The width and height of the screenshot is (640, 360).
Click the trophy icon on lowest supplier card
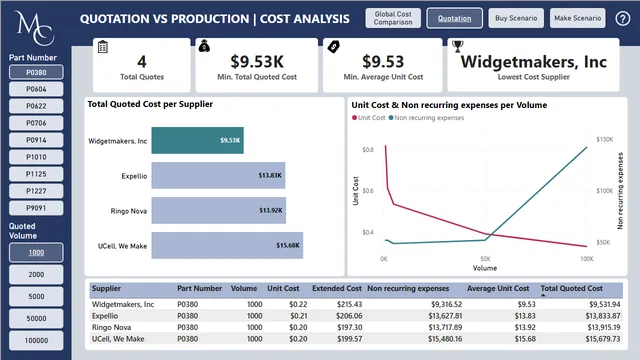tap(458, 47)
